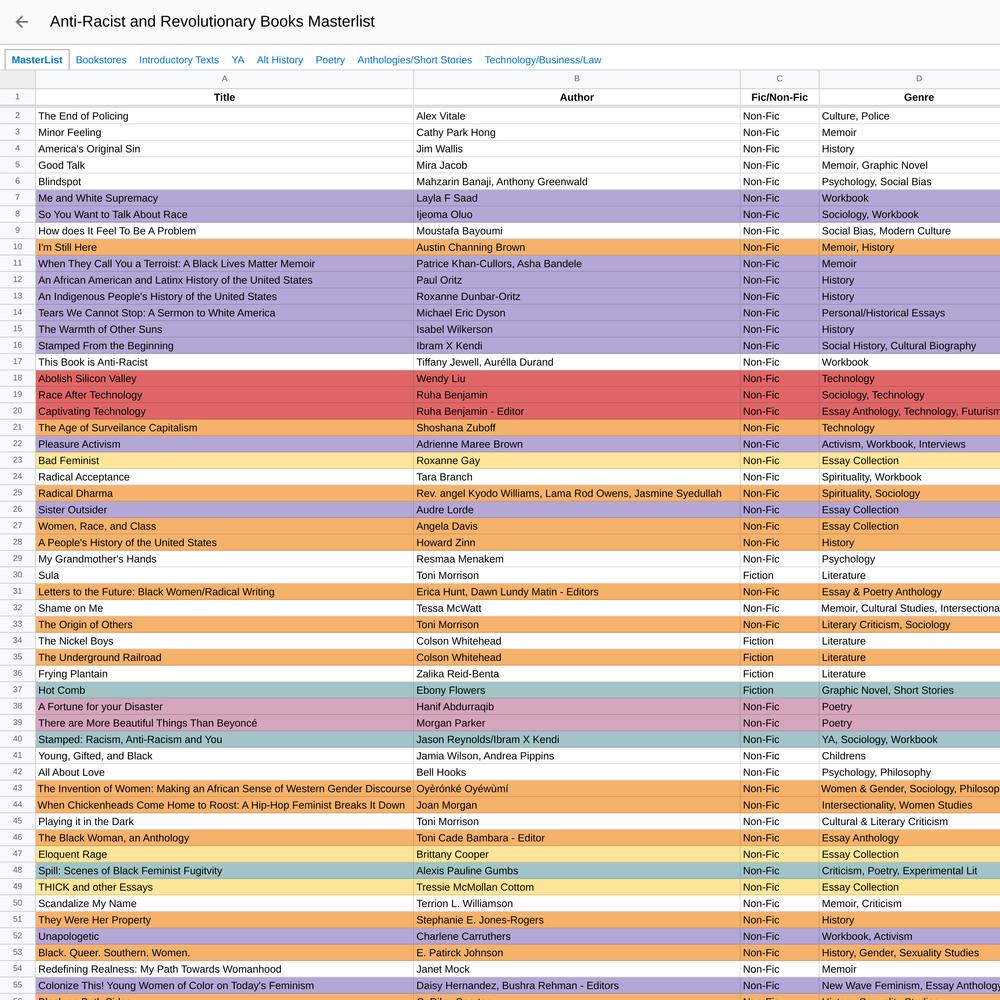The width and height of the screenshot is (1000, 1000).
Task: Select the "Sister Outsider" title cell
Action: point(224,510)
